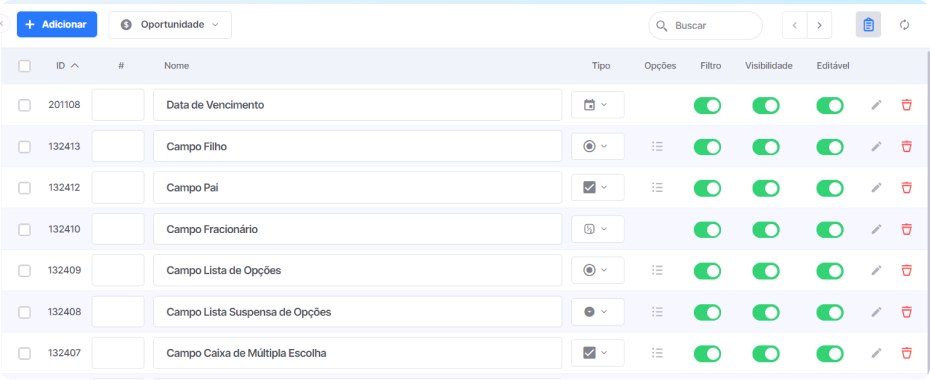
Task: Edit pencil icon for Campo Lista de Opções
Action: tap(876, 270)
